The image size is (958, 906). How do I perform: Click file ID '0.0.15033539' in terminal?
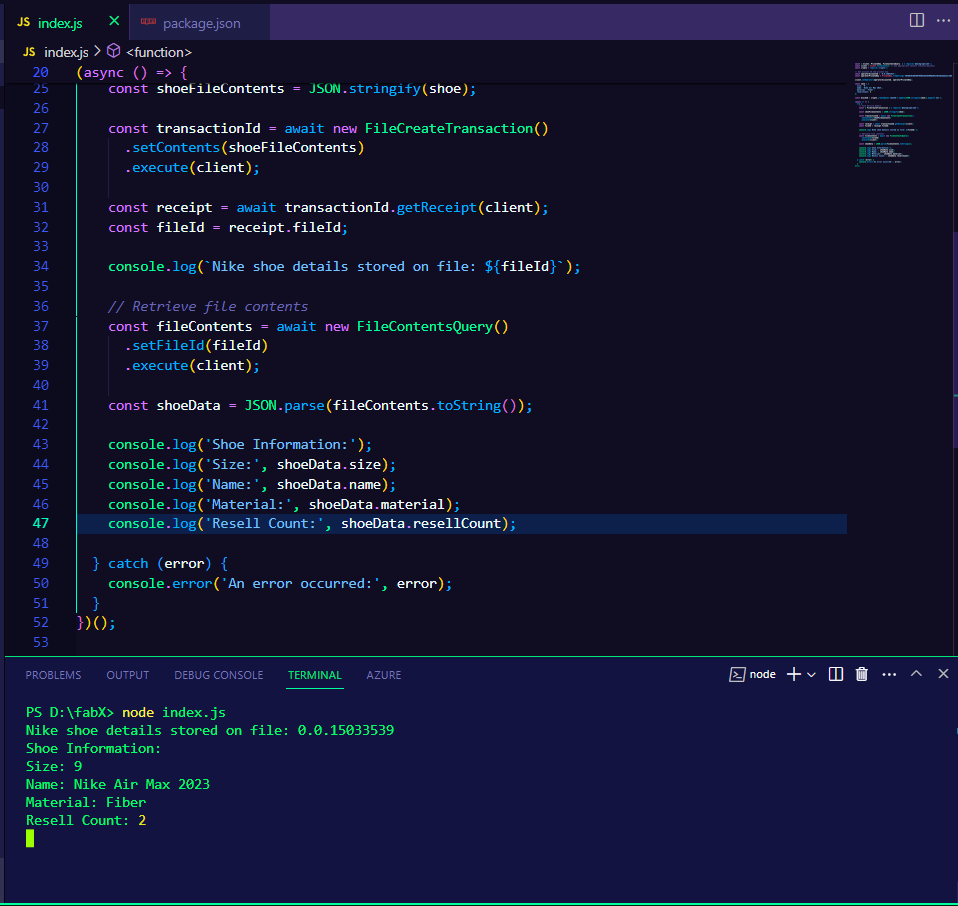pyautogui.click(x=346, y=731)
